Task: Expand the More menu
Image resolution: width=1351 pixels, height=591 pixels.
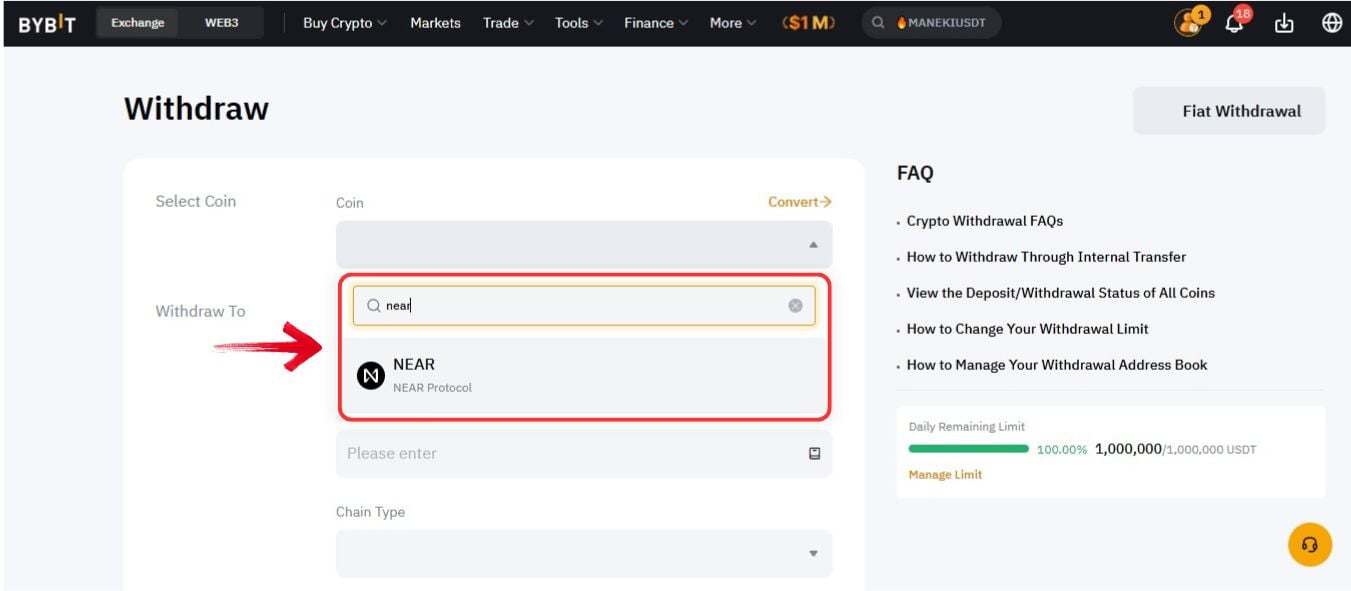Action: tap(733, 23)
